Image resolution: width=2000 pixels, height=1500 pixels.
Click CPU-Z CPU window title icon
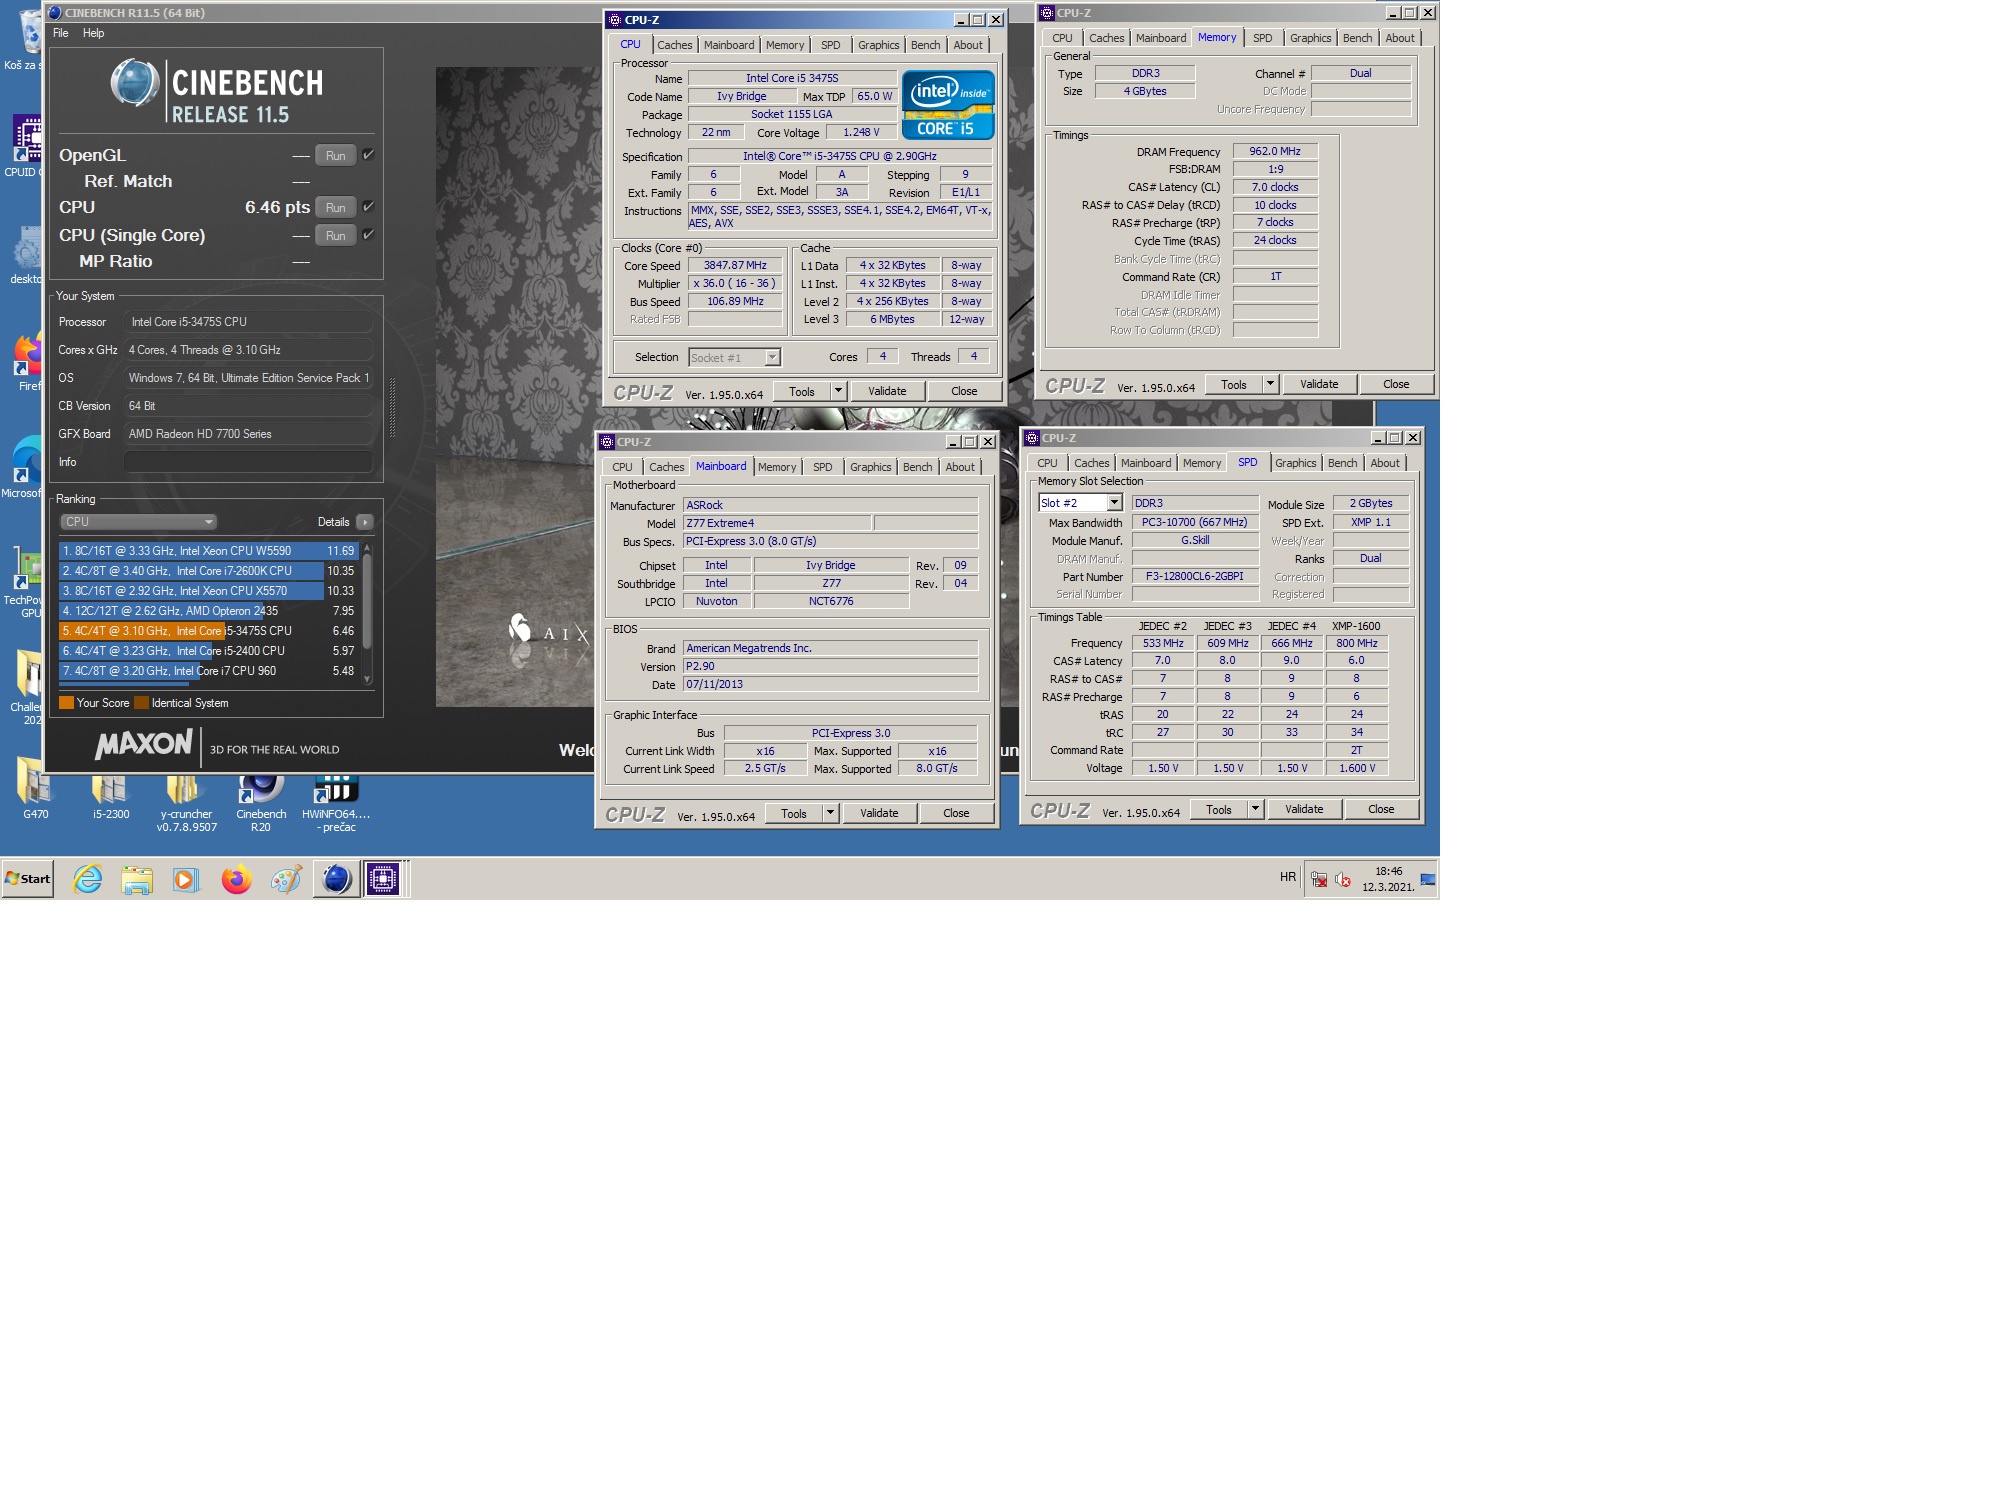[x=614, y=20]
